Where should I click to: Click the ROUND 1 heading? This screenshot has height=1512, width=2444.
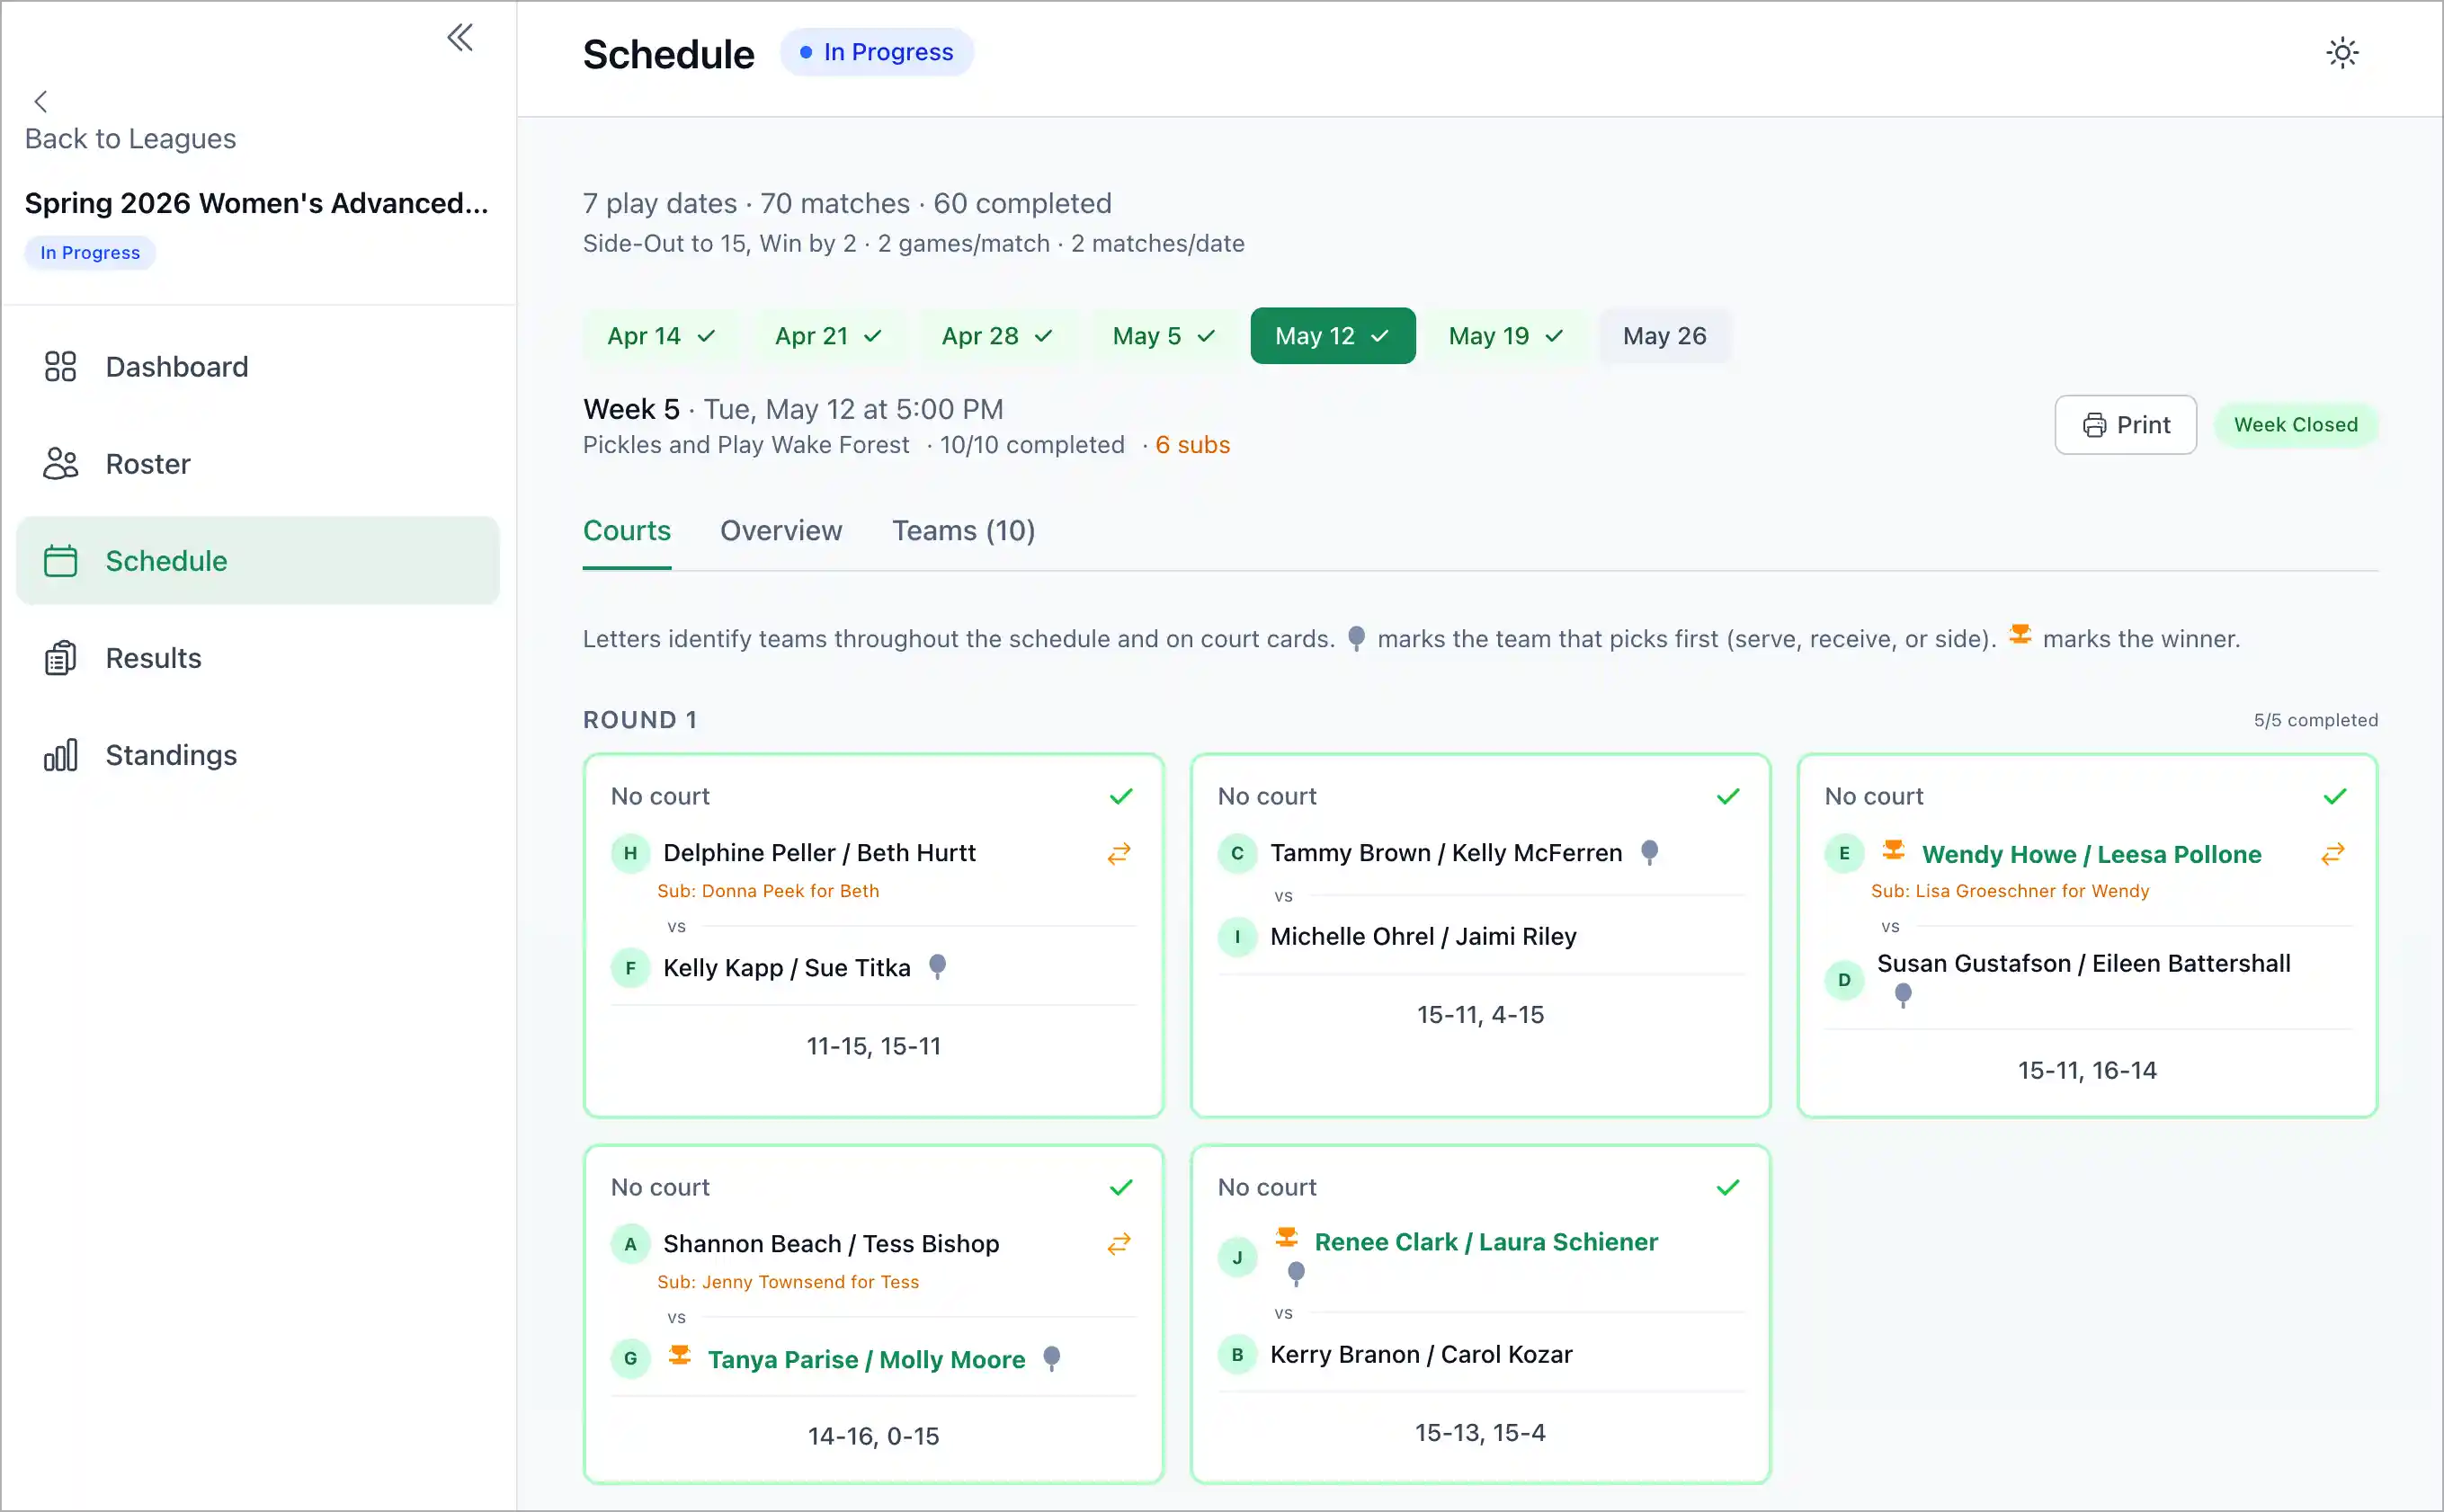pyautogui.click(x=640, y=720)
